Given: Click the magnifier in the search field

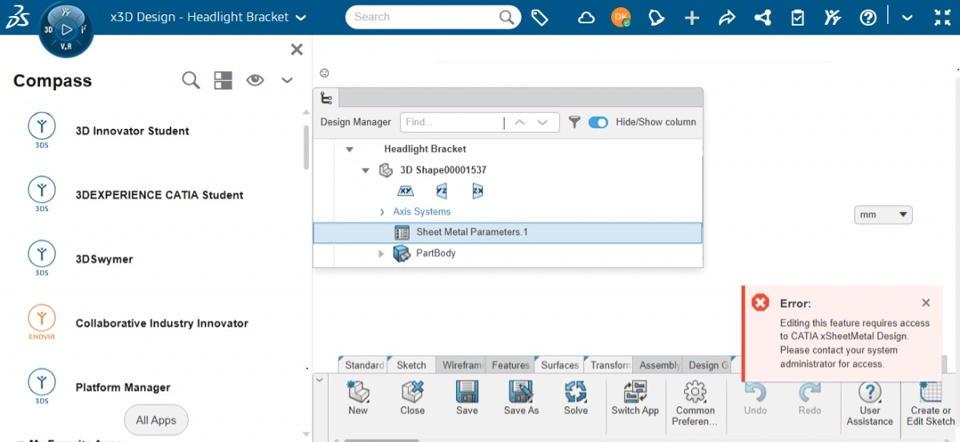Looking at the screenshot, I should (x=506, y=17).
